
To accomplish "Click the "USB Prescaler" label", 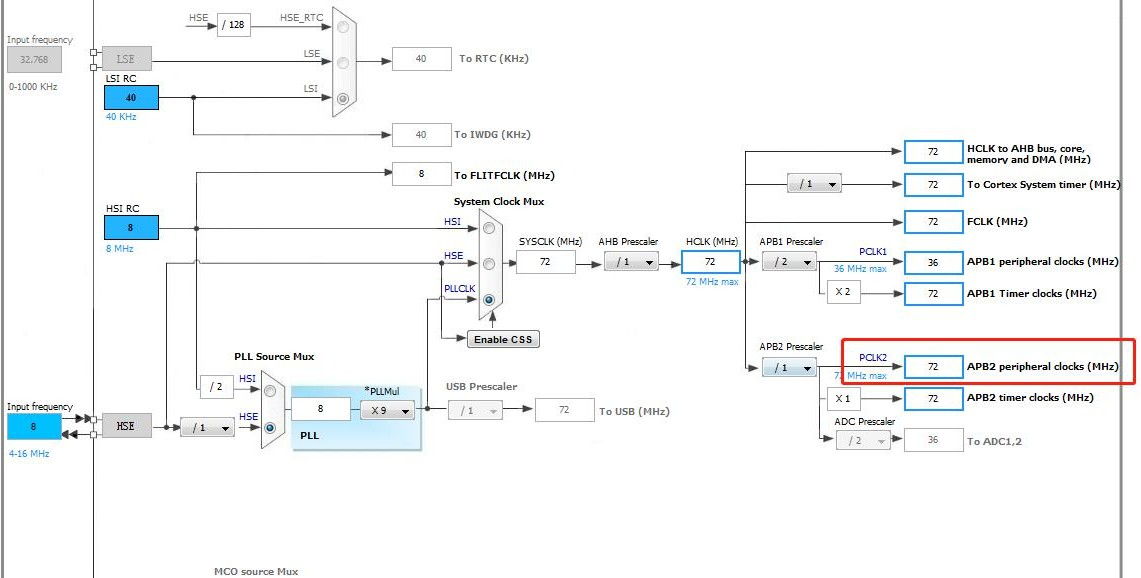I will [482, 387].
